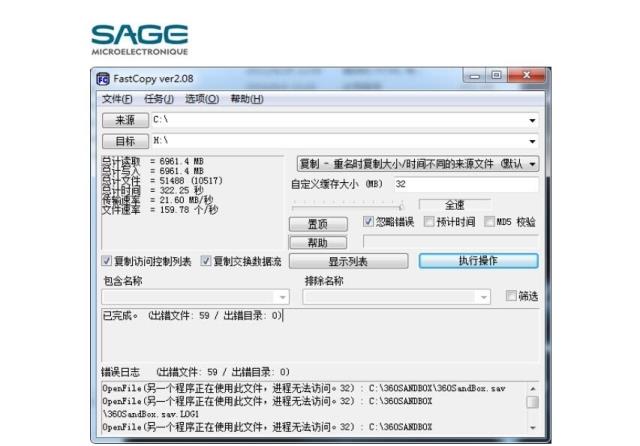Screen dimensions: 640x446
Task: Click the 自定义缓存大小 buffer size field
Action: 466,184
